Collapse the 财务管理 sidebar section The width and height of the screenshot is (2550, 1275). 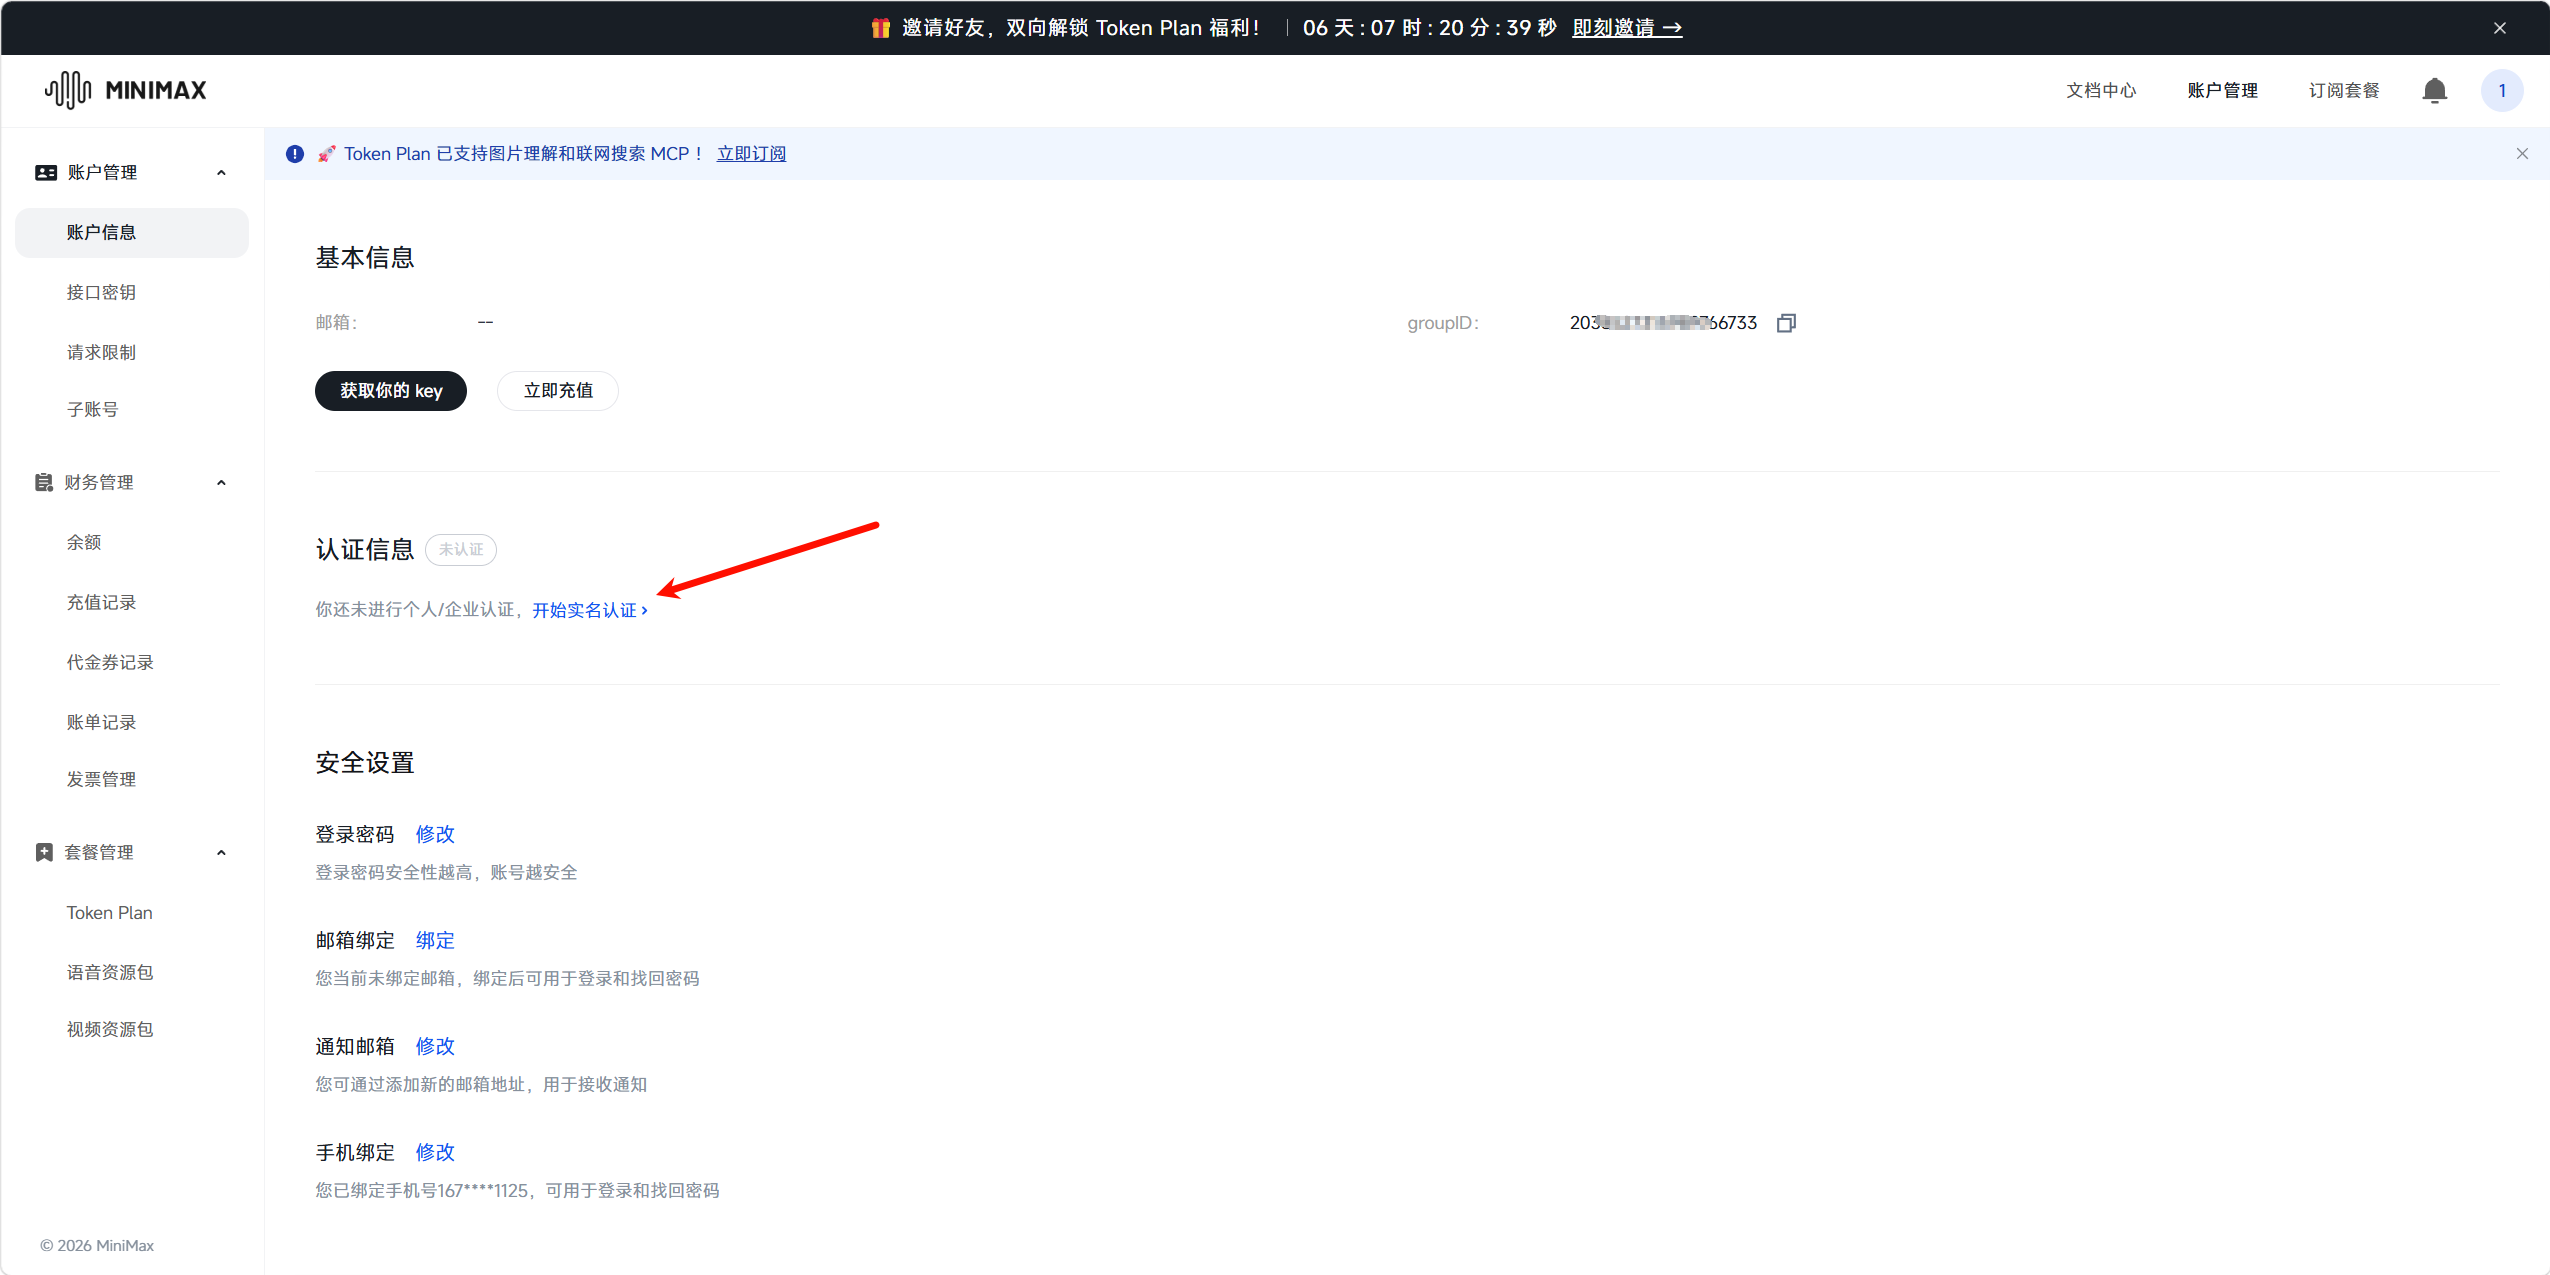221,483
